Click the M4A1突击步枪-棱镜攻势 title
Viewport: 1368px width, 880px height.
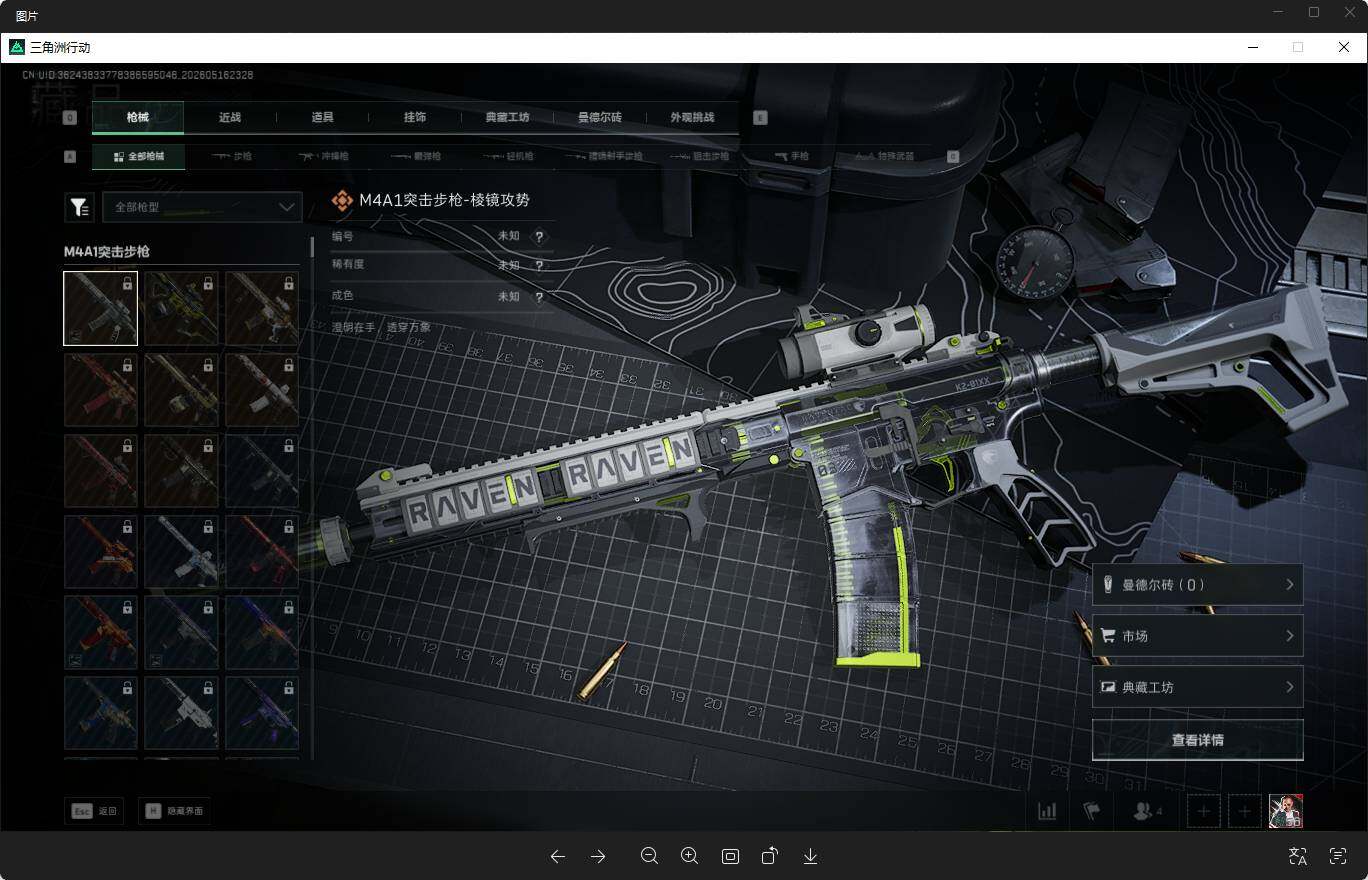pyautogui.click(x=444, y=200)
